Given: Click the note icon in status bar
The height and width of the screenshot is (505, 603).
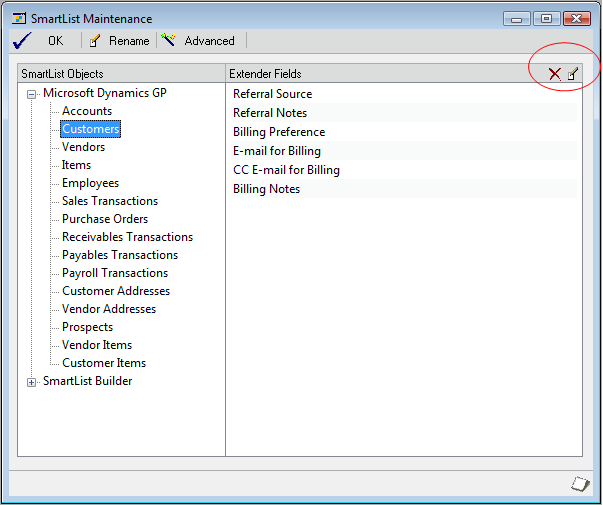Looking at the screenshot, I should pos(579,484).
